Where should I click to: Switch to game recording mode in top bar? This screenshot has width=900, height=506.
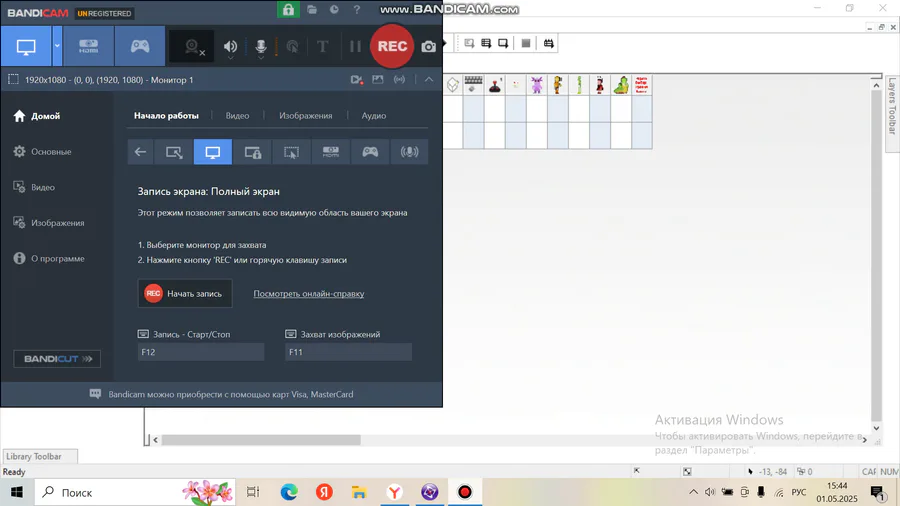pyautogui.click(x=139, y=46)
